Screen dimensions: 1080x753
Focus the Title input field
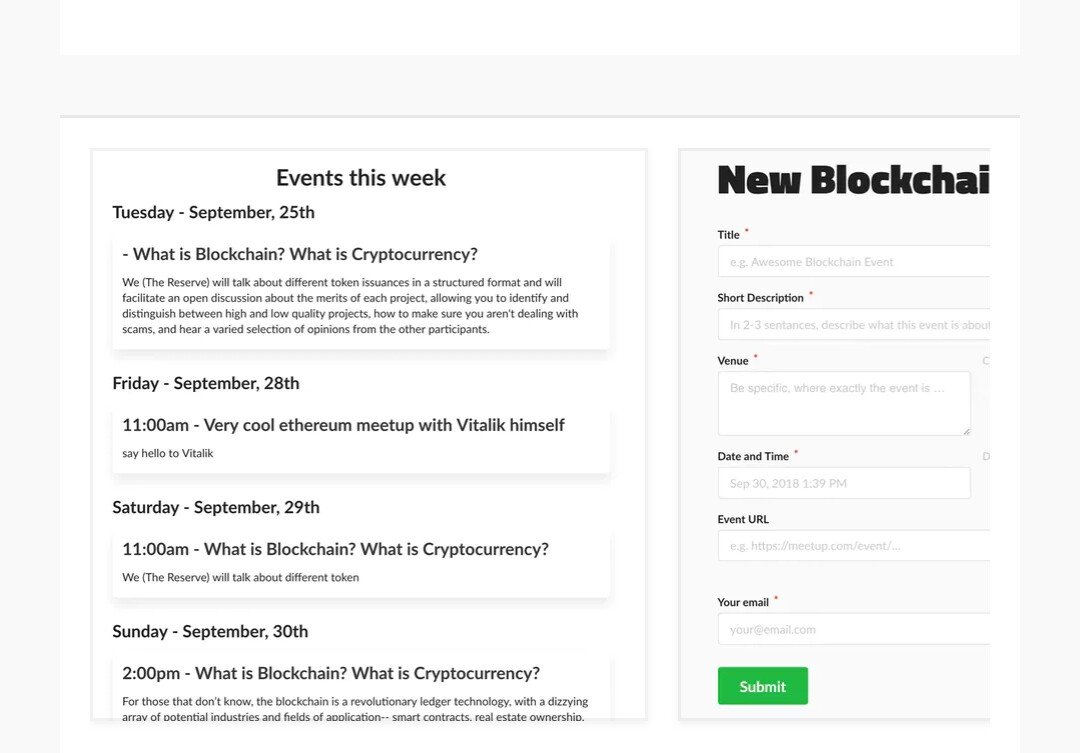[x=853, y=262]
